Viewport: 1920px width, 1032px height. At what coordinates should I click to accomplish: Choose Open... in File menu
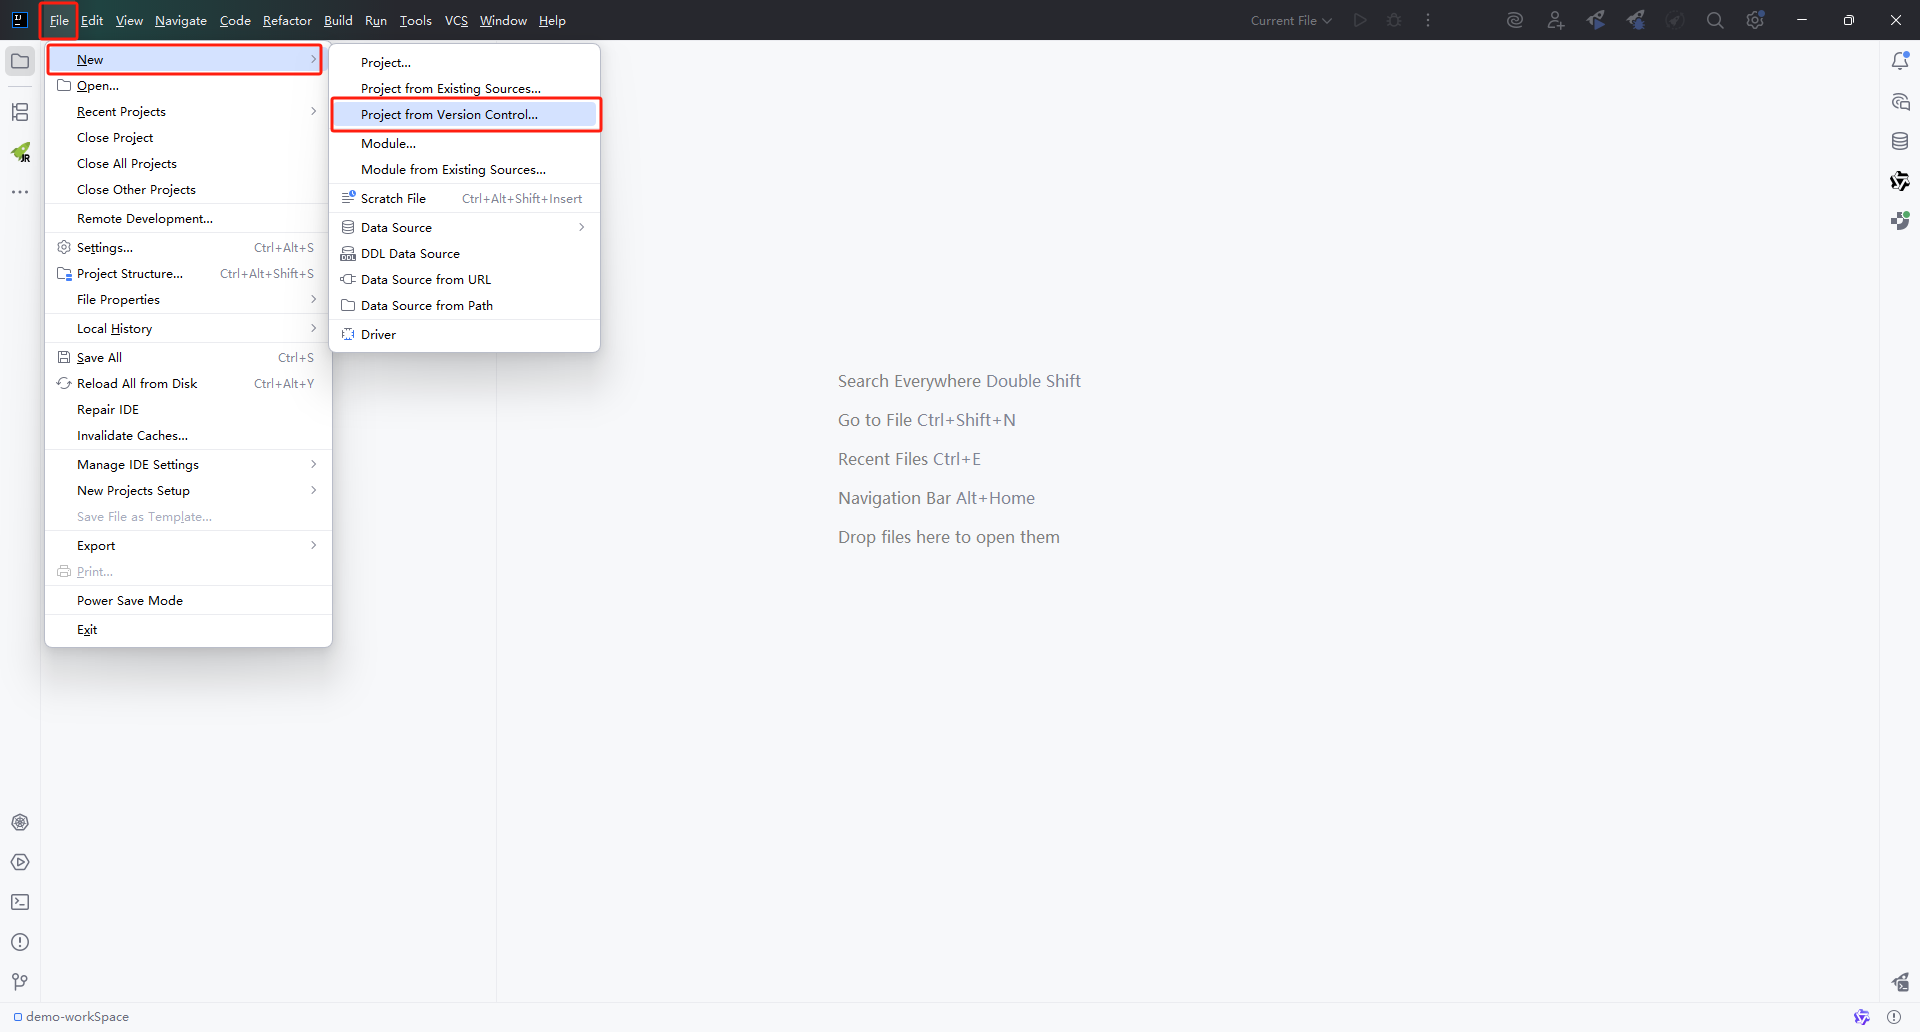coord(188,86)
